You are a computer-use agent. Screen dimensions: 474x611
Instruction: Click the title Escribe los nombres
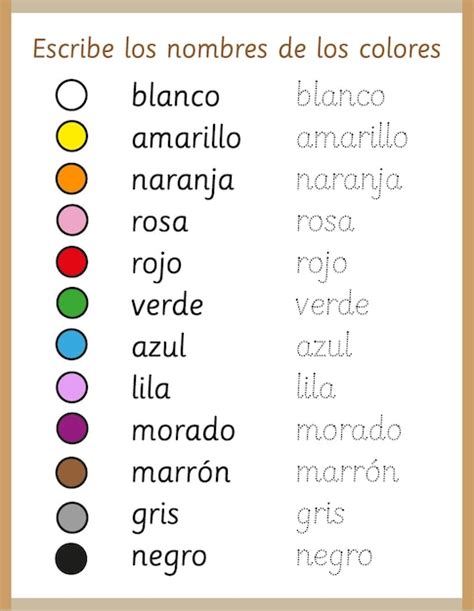click(150, 48)
